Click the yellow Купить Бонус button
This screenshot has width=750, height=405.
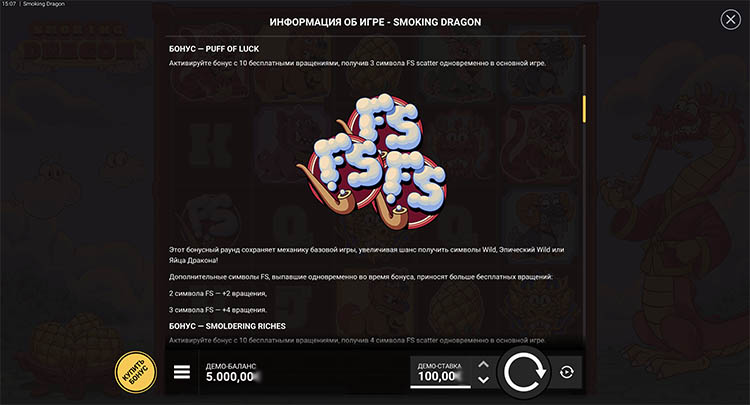(x=136, y=372)
